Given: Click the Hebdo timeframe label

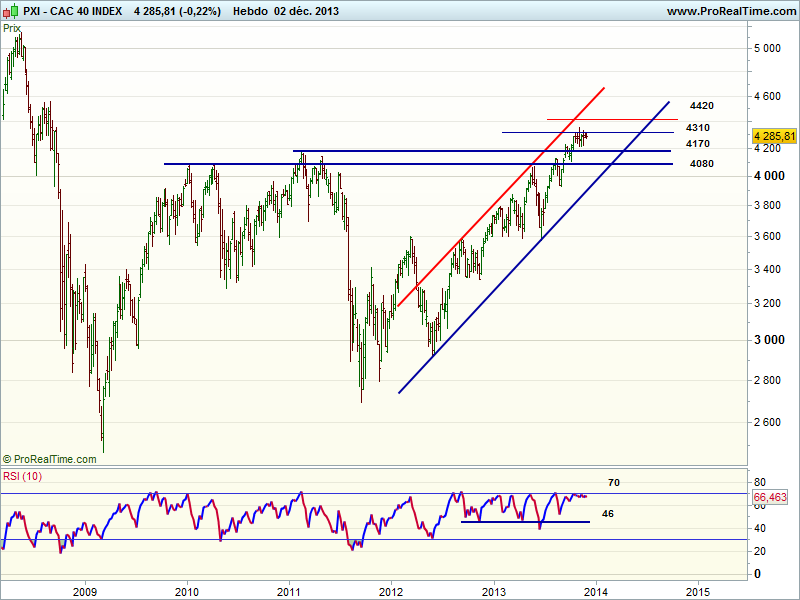Looking at the screenshot, I should pyautogui.click(x=253, y=12).
